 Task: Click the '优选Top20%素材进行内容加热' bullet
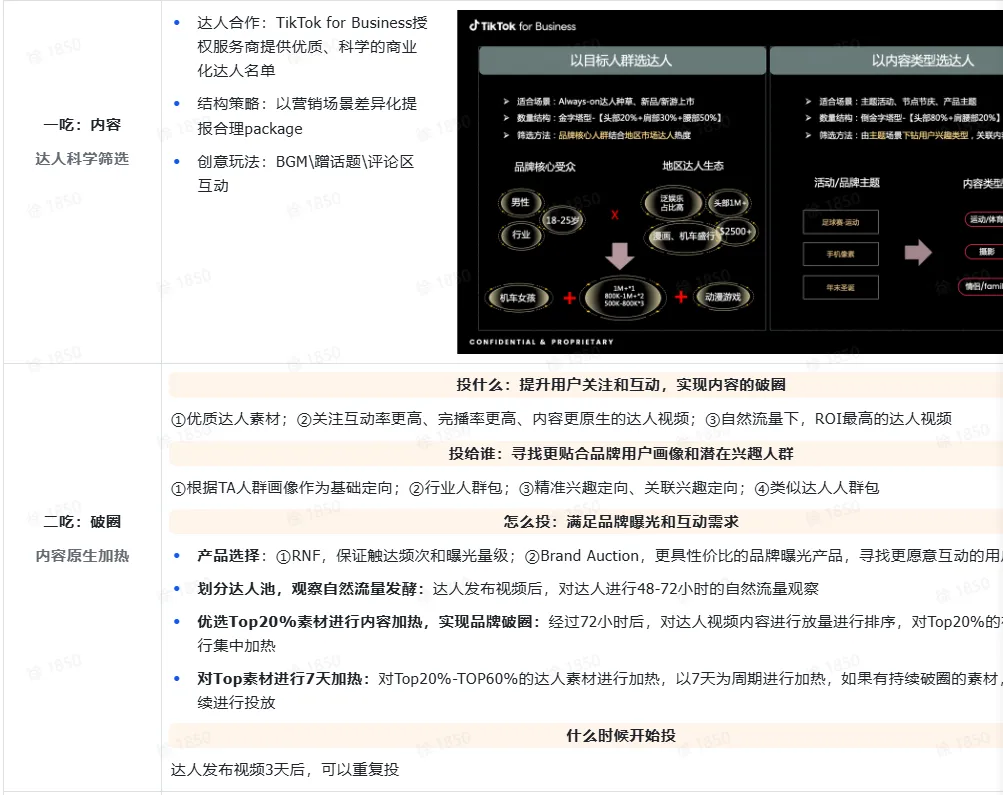[600, 634]
